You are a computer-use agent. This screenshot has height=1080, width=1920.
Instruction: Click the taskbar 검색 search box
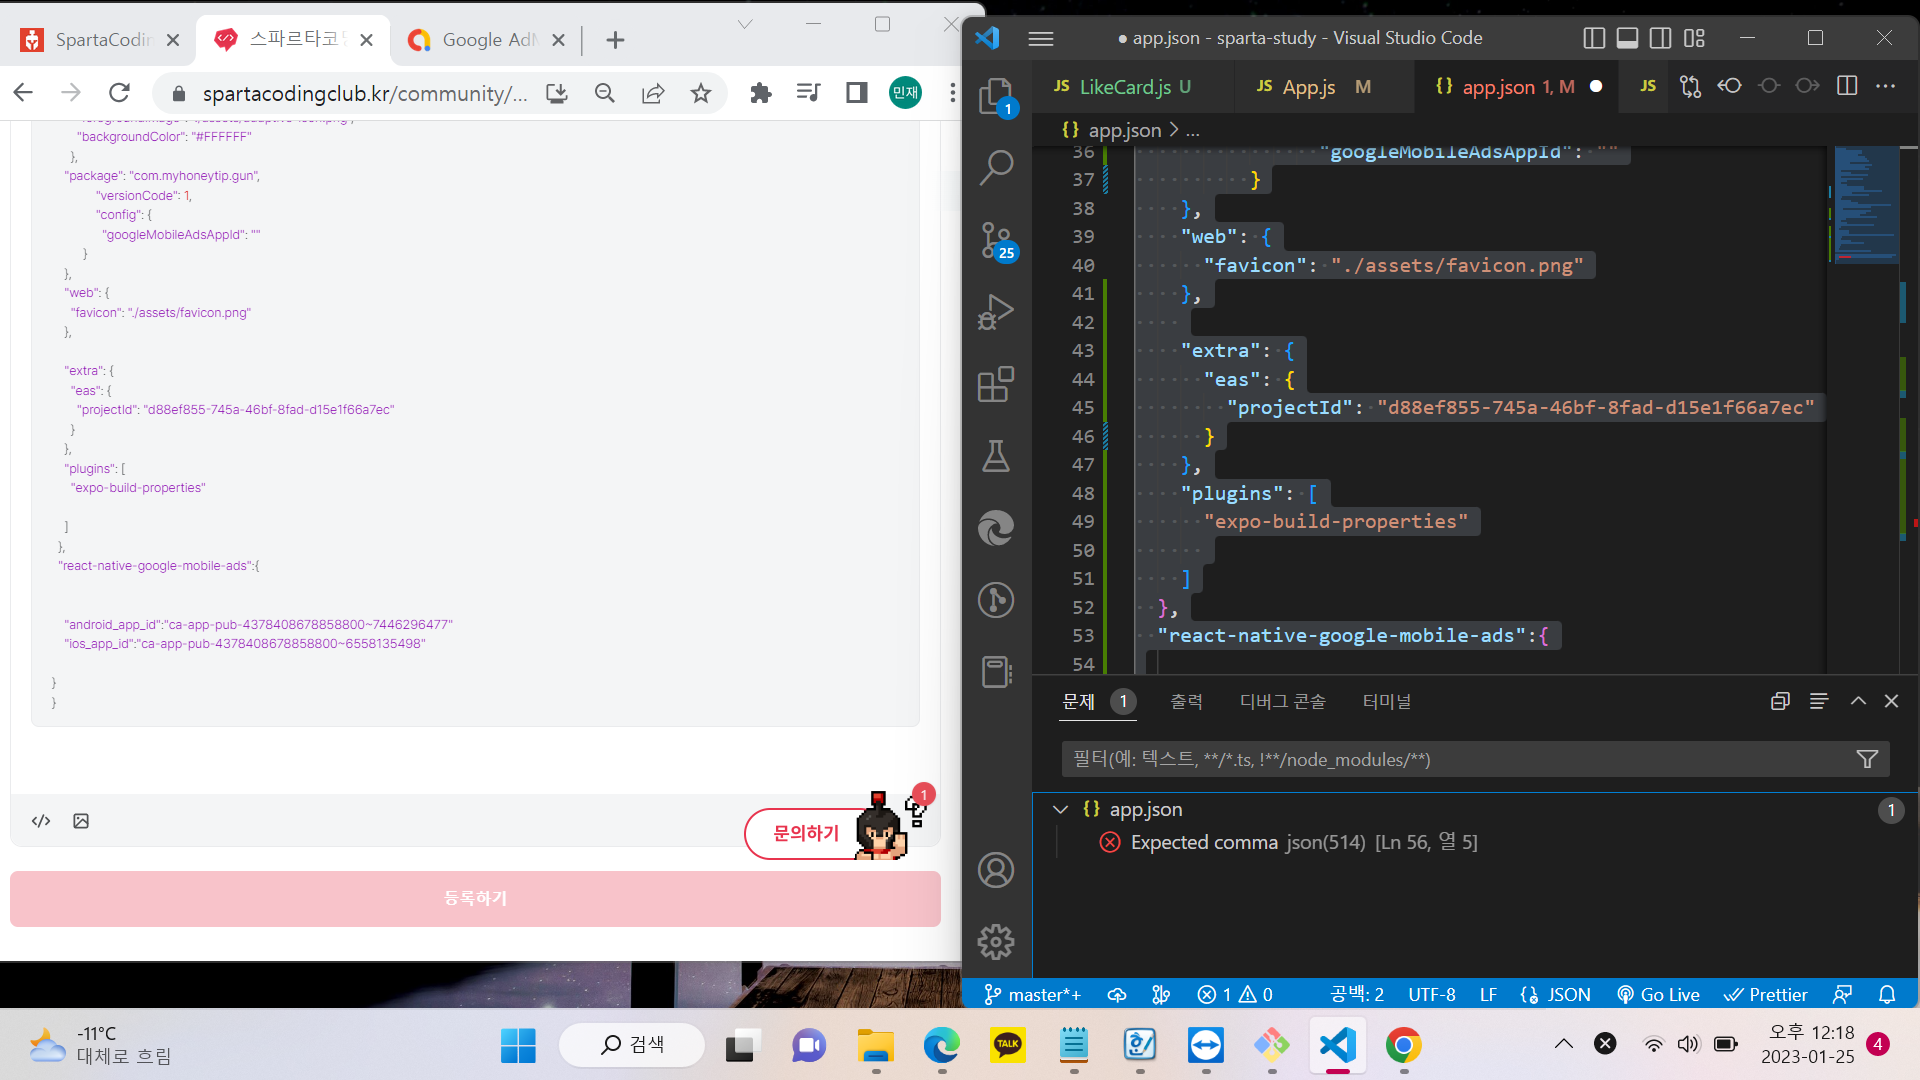631,1045
